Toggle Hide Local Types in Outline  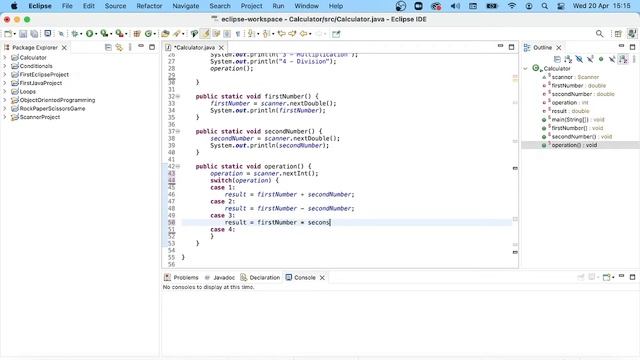(612, 60)
